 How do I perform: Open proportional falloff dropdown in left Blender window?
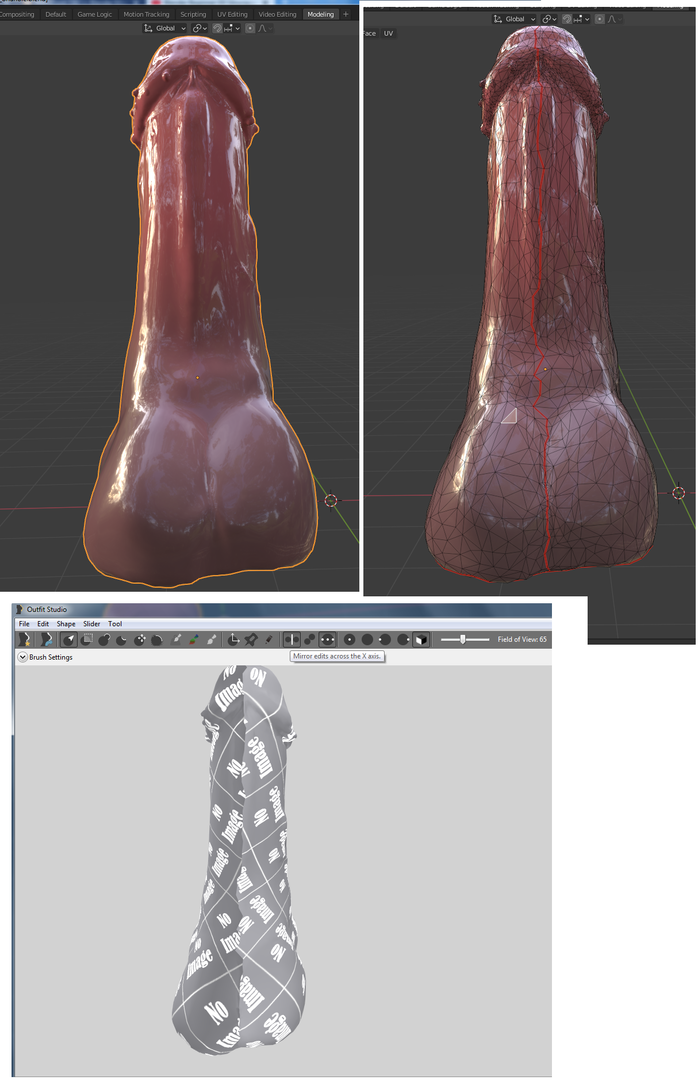(265, 28)
